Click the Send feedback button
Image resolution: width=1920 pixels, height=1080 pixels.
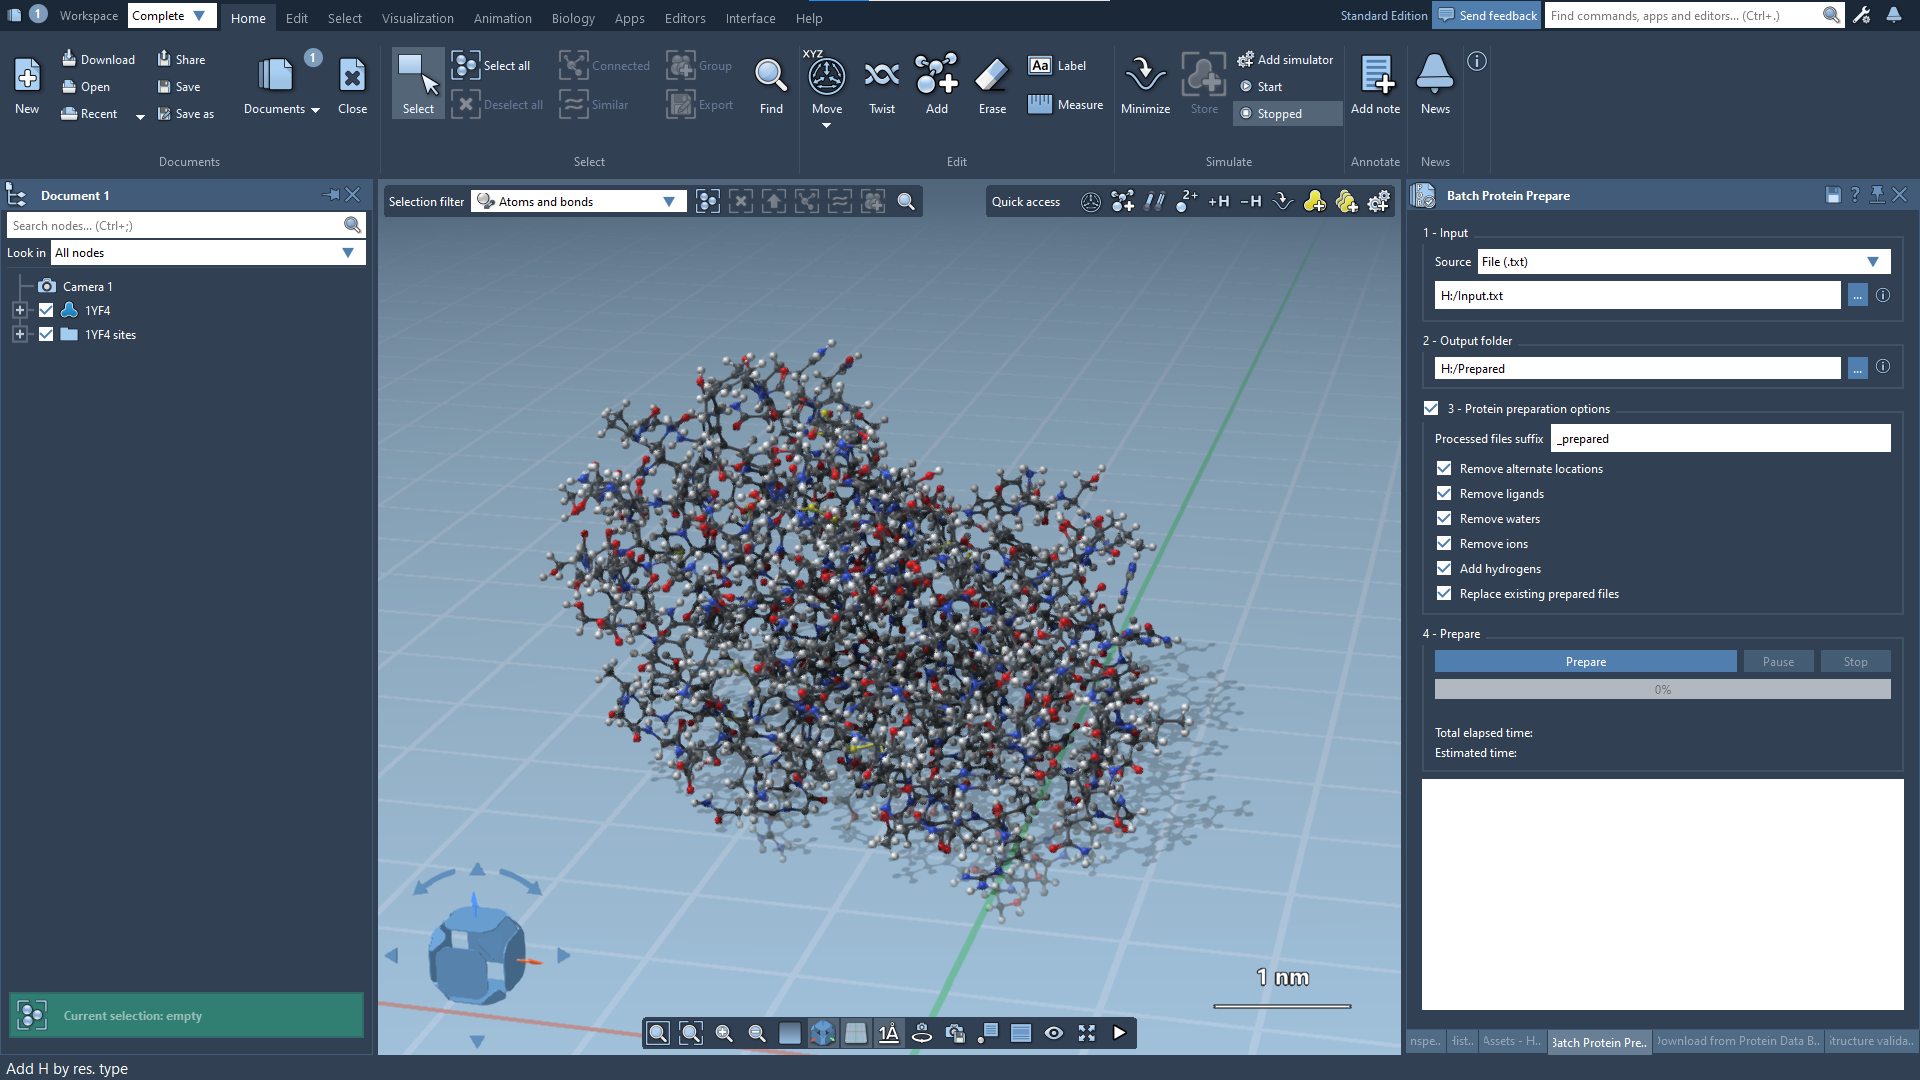tap(1486, 15)
